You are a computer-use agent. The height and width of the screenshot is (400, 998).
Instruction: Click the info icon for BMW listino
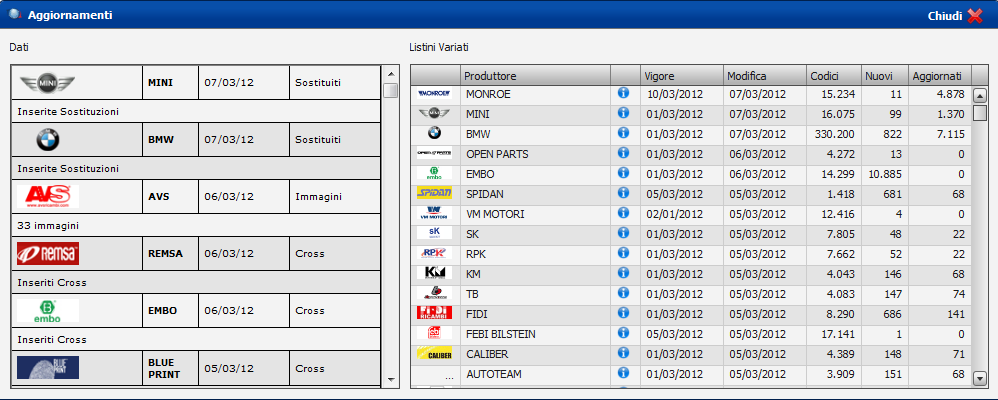(623, 132)
